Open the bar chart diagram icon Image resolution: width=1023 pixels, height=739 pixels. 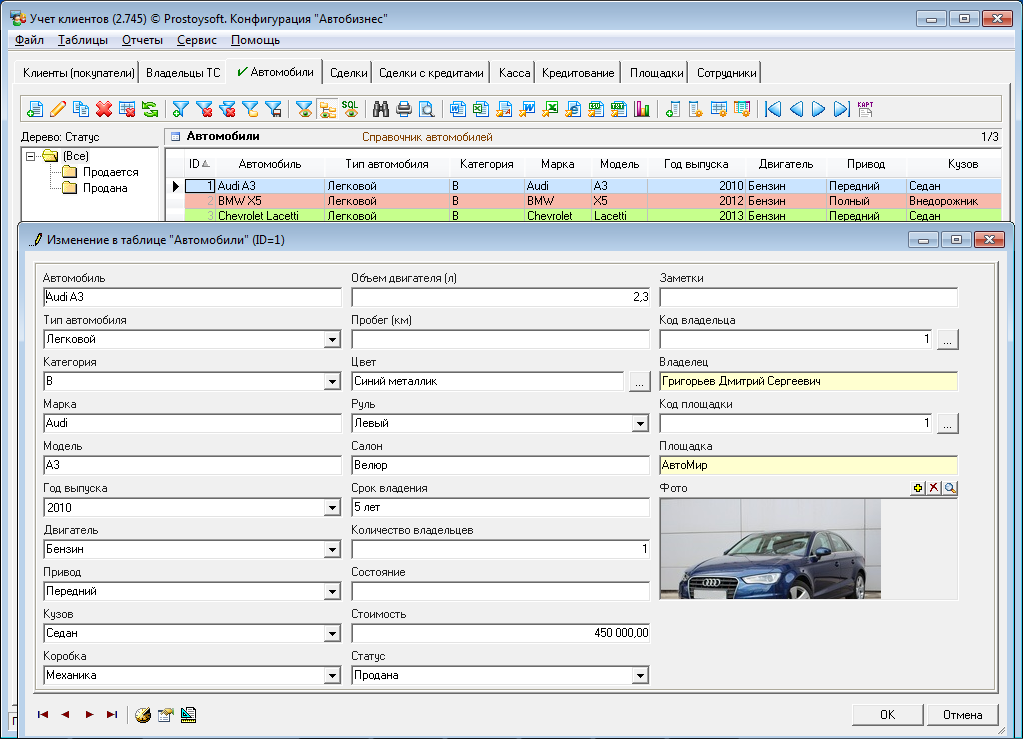642,109
